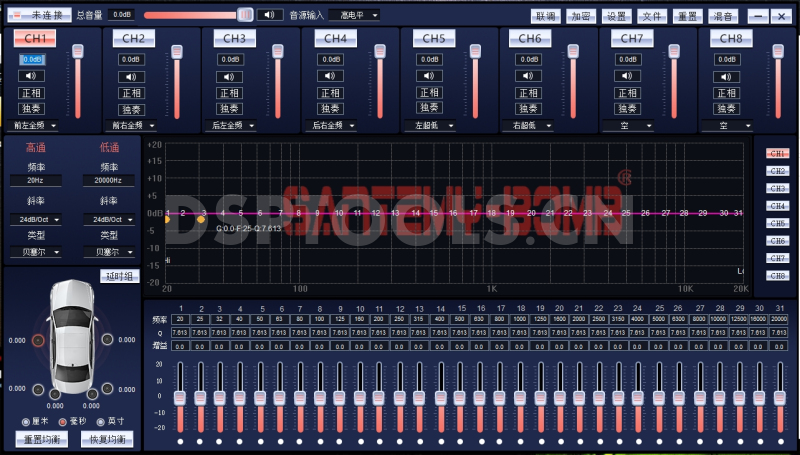Mute channel CH6 speaker icon
The height and width of the screenshot is (455, 800).
[x=528, y=76]
